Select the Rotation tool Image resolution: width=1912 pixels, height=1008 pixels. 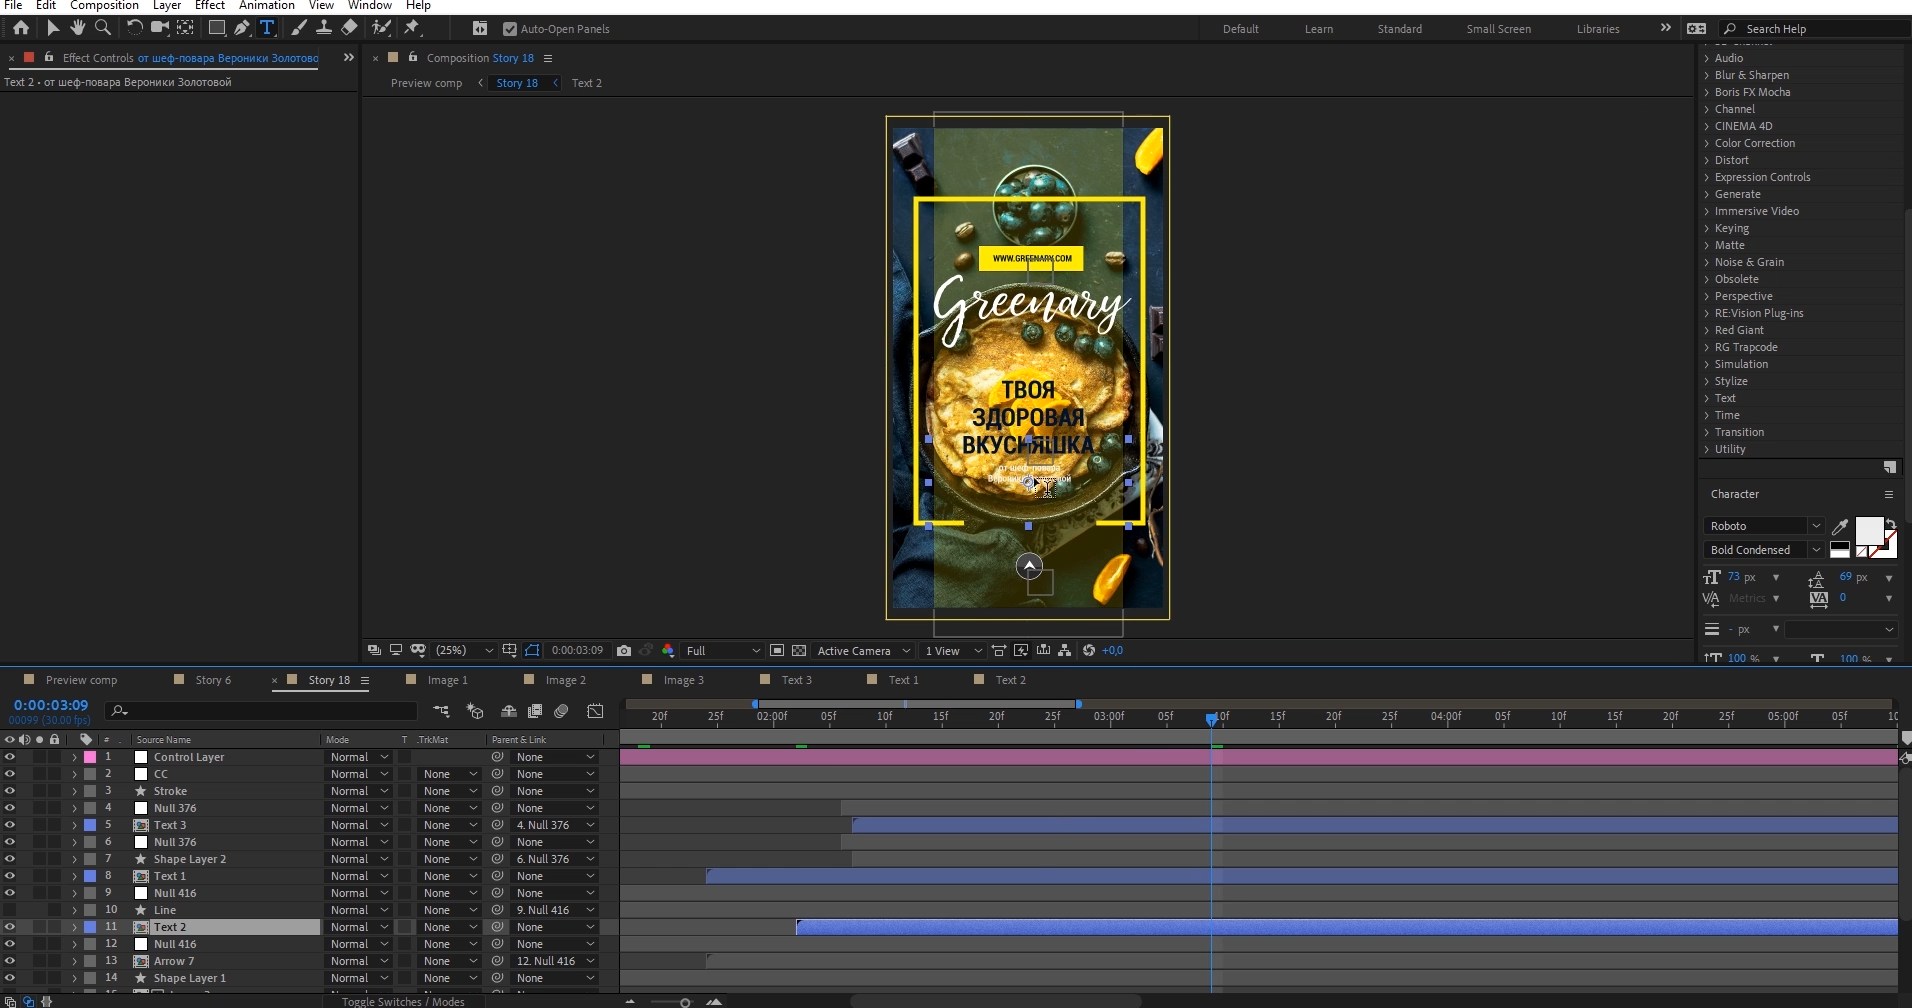point(134,28)
